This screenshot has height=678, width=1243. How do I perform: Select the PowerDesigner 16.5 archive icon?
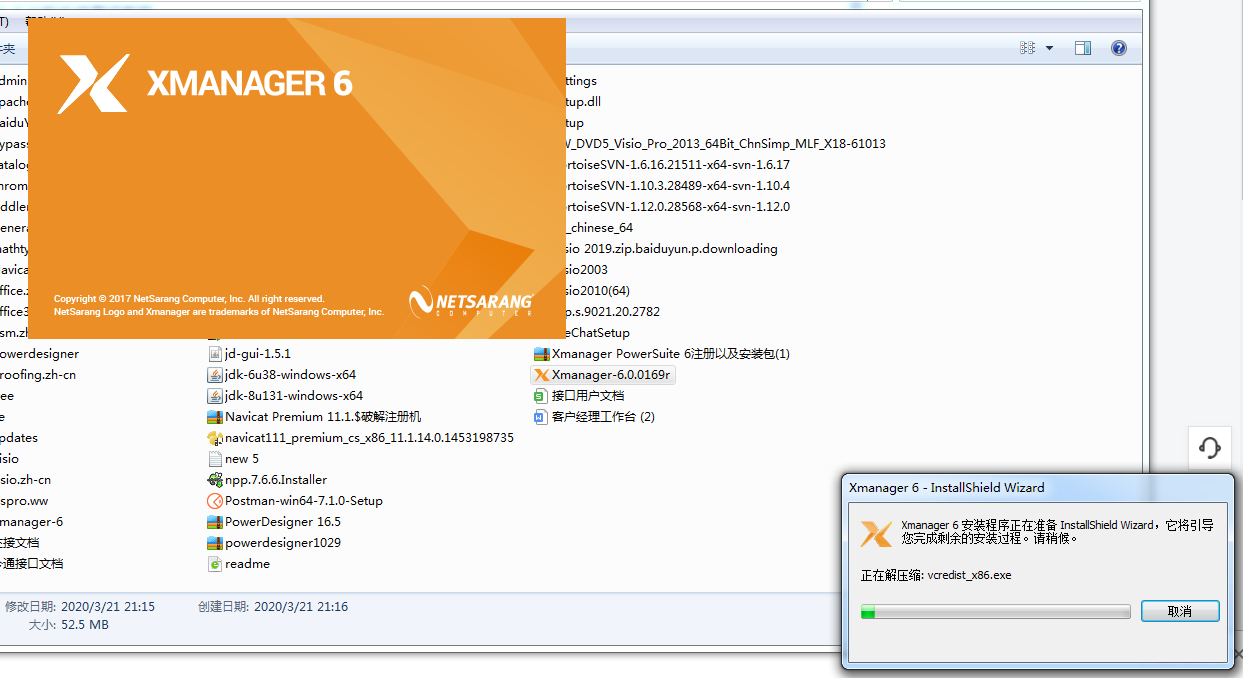(214, 521)
